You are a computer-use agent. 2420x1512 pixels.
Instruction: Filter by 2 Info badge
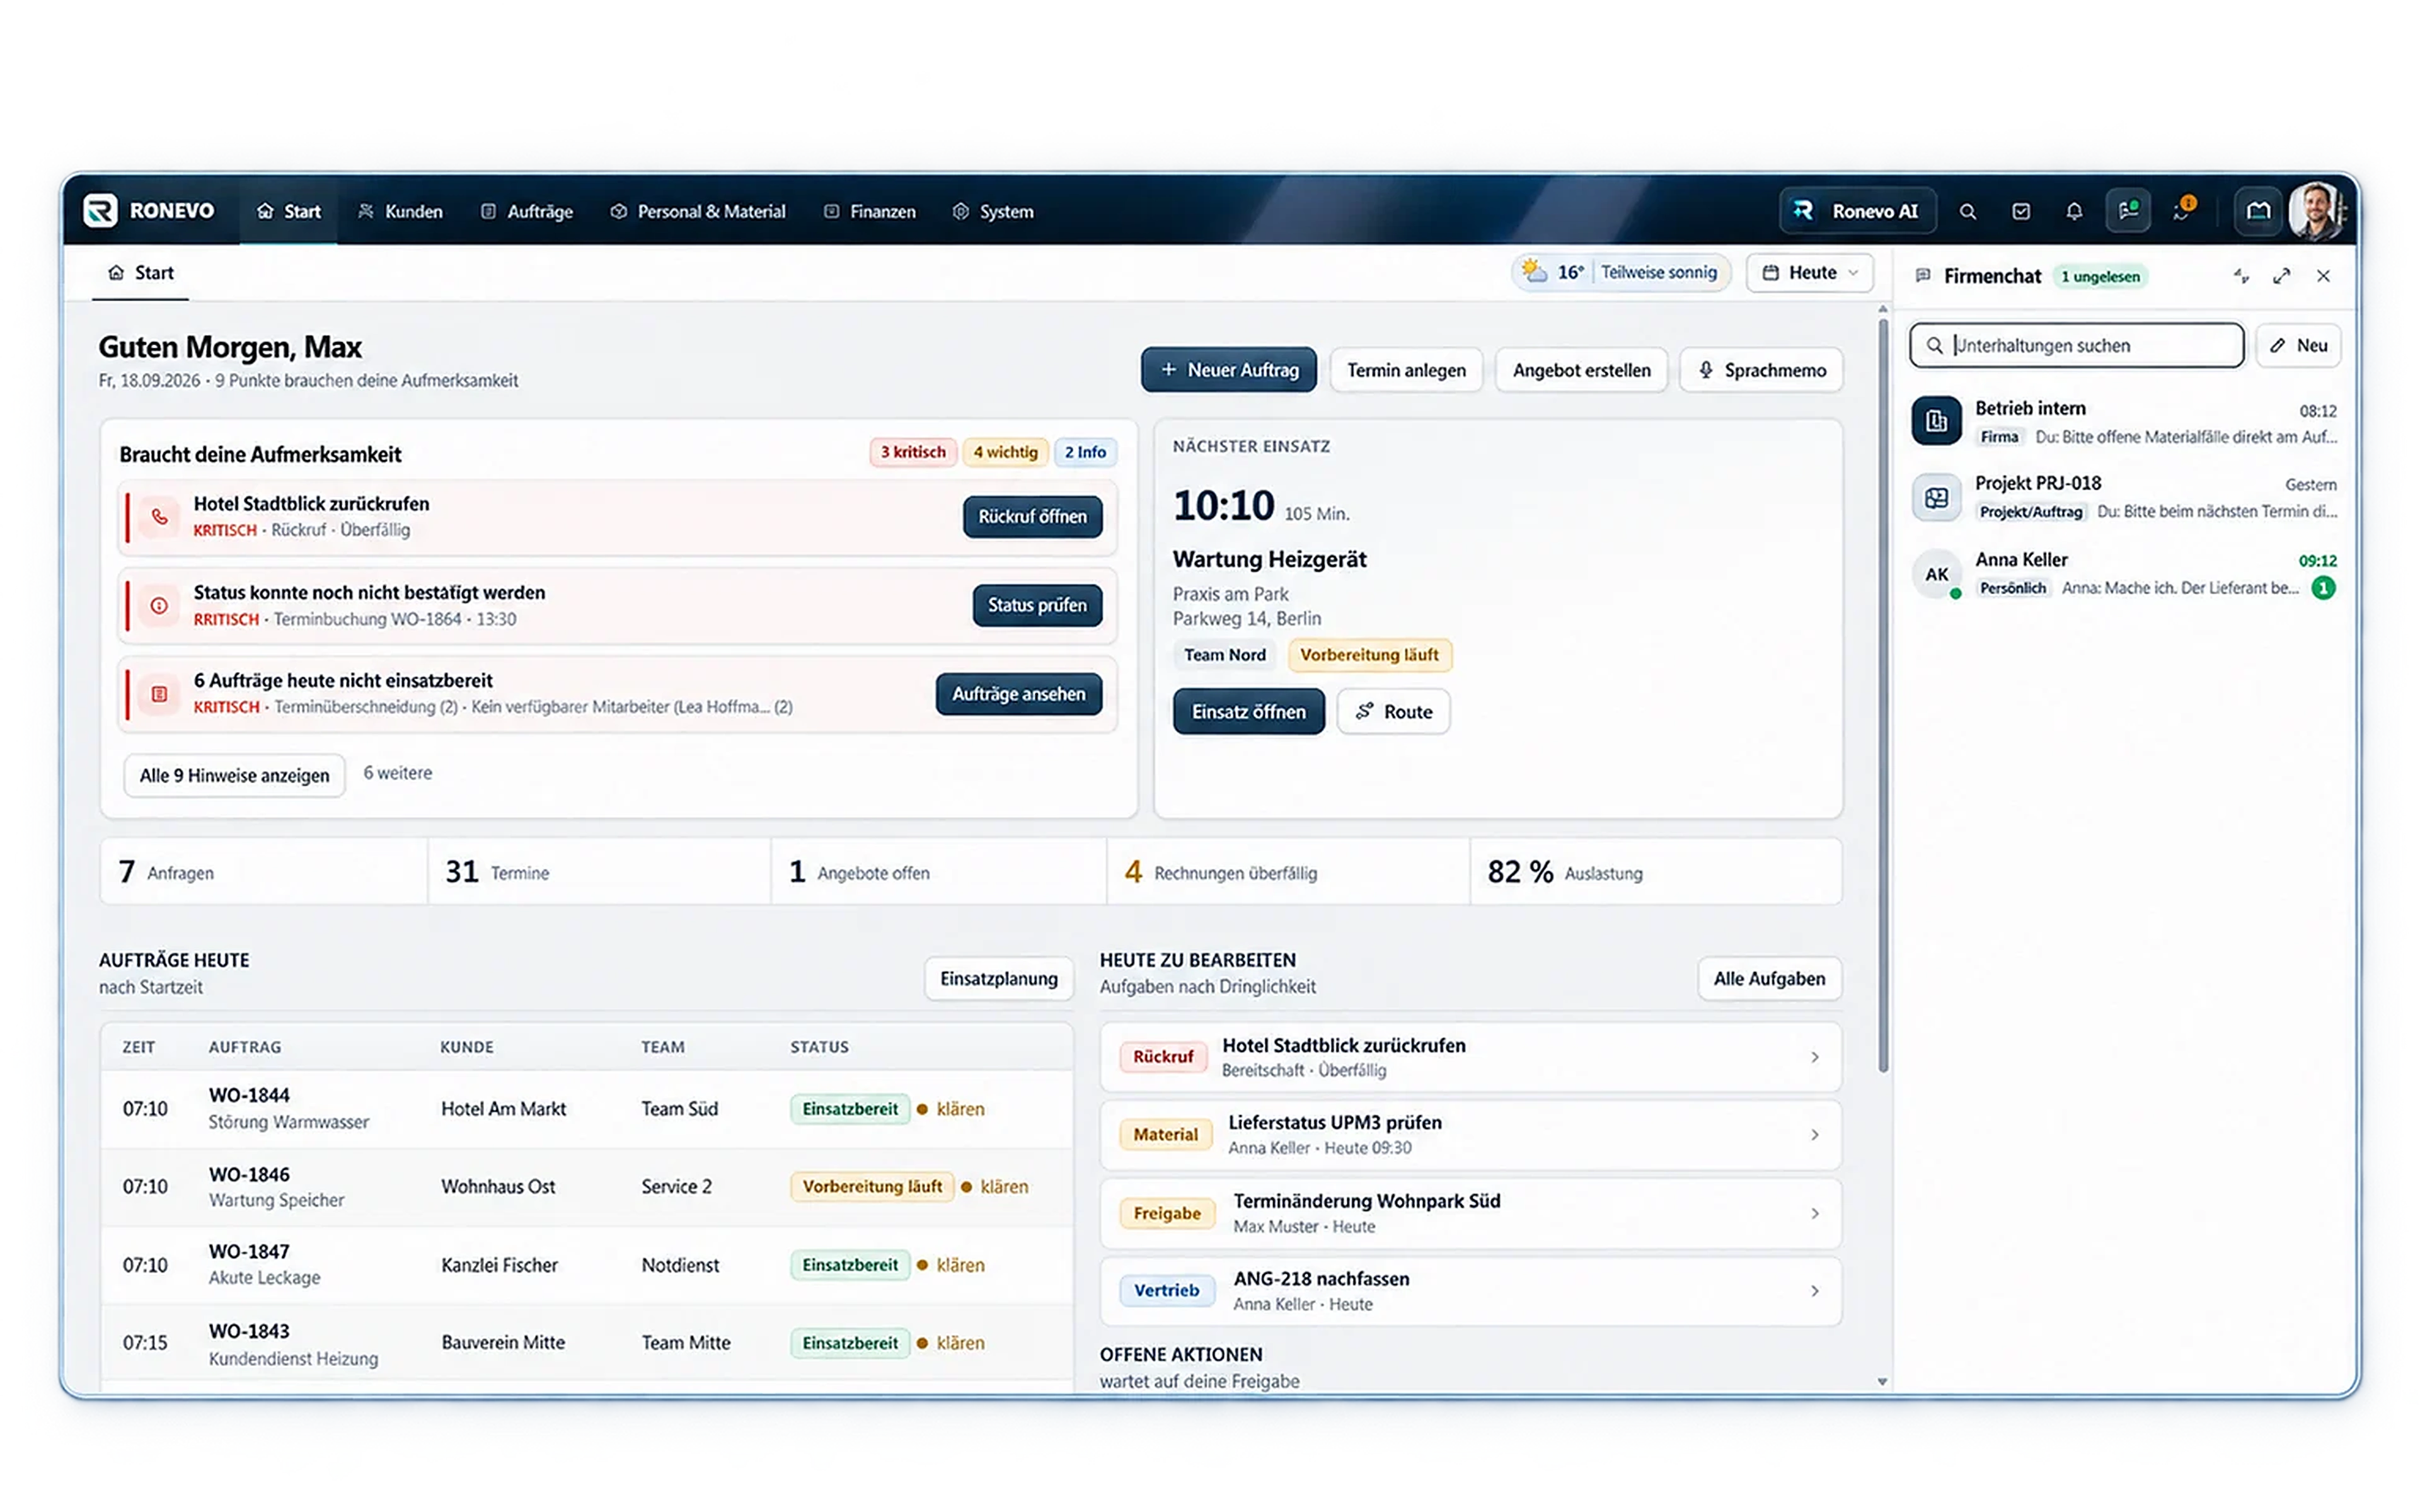[x=1085, y=452]
